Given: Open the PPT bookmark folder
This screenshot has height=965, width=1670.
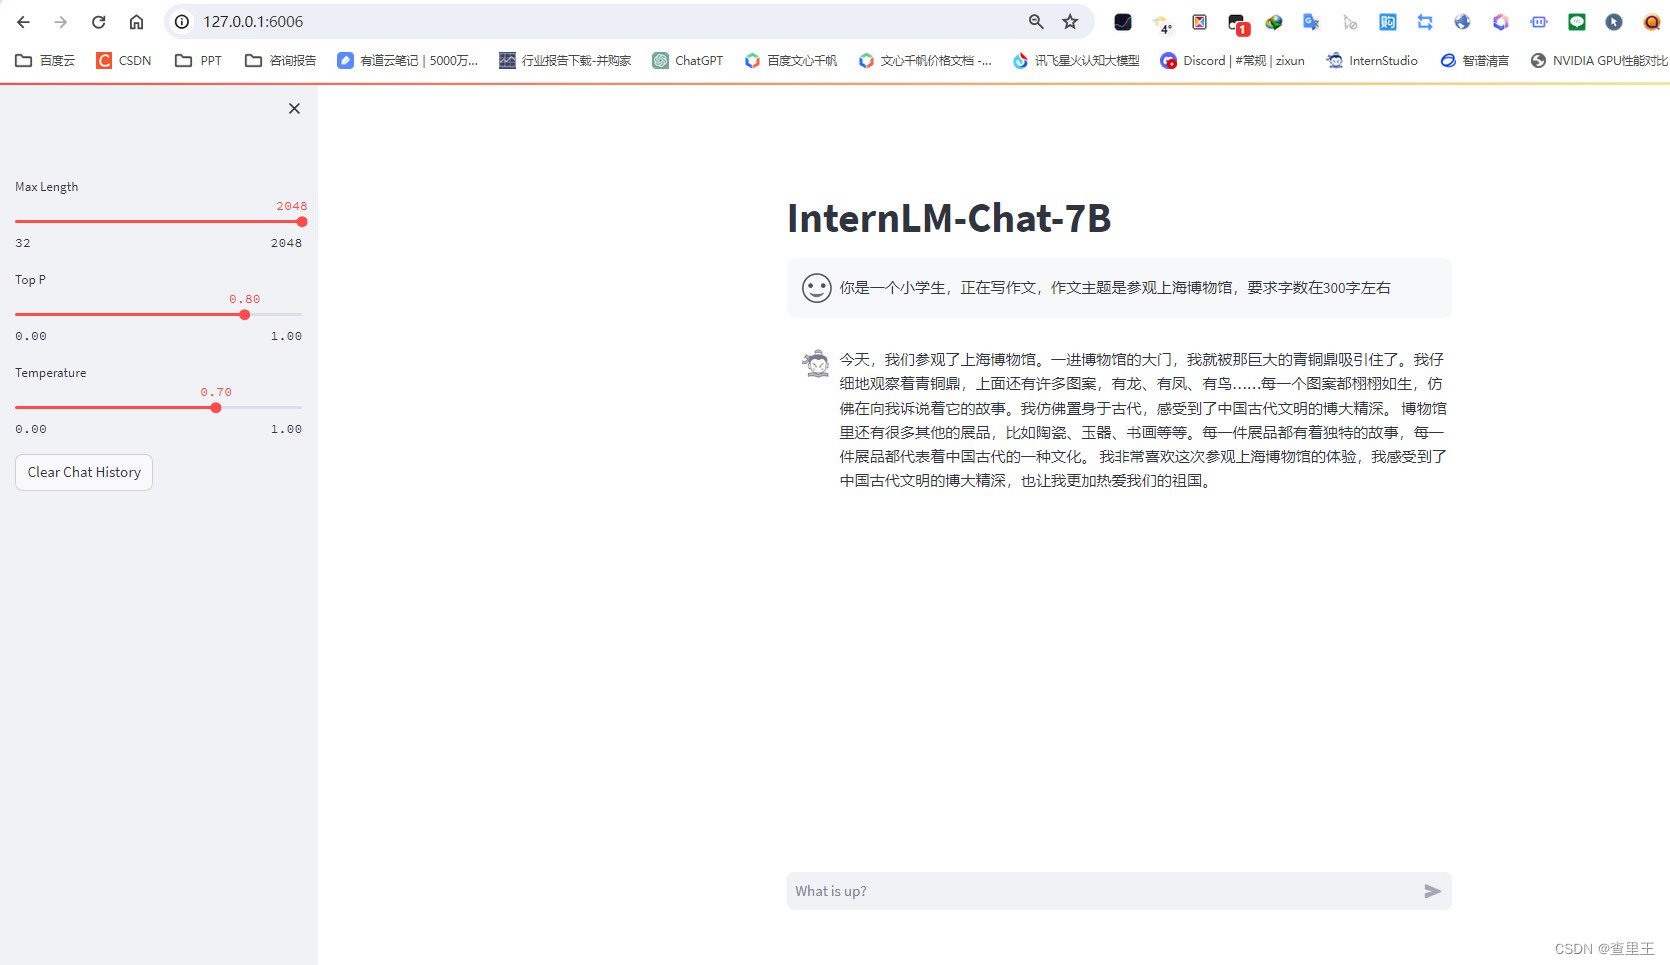Looking at the screenshot, I should [x=198, y=61].
